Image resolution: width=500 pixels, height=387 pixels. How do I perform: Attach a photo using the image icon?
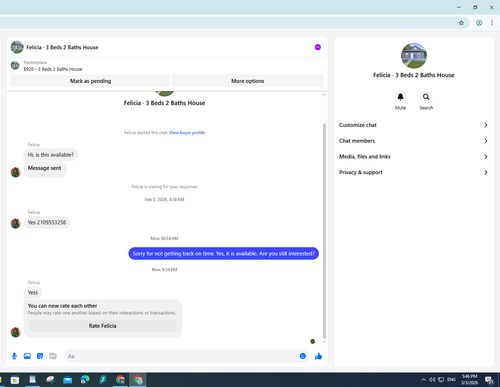tap(27, 356)
